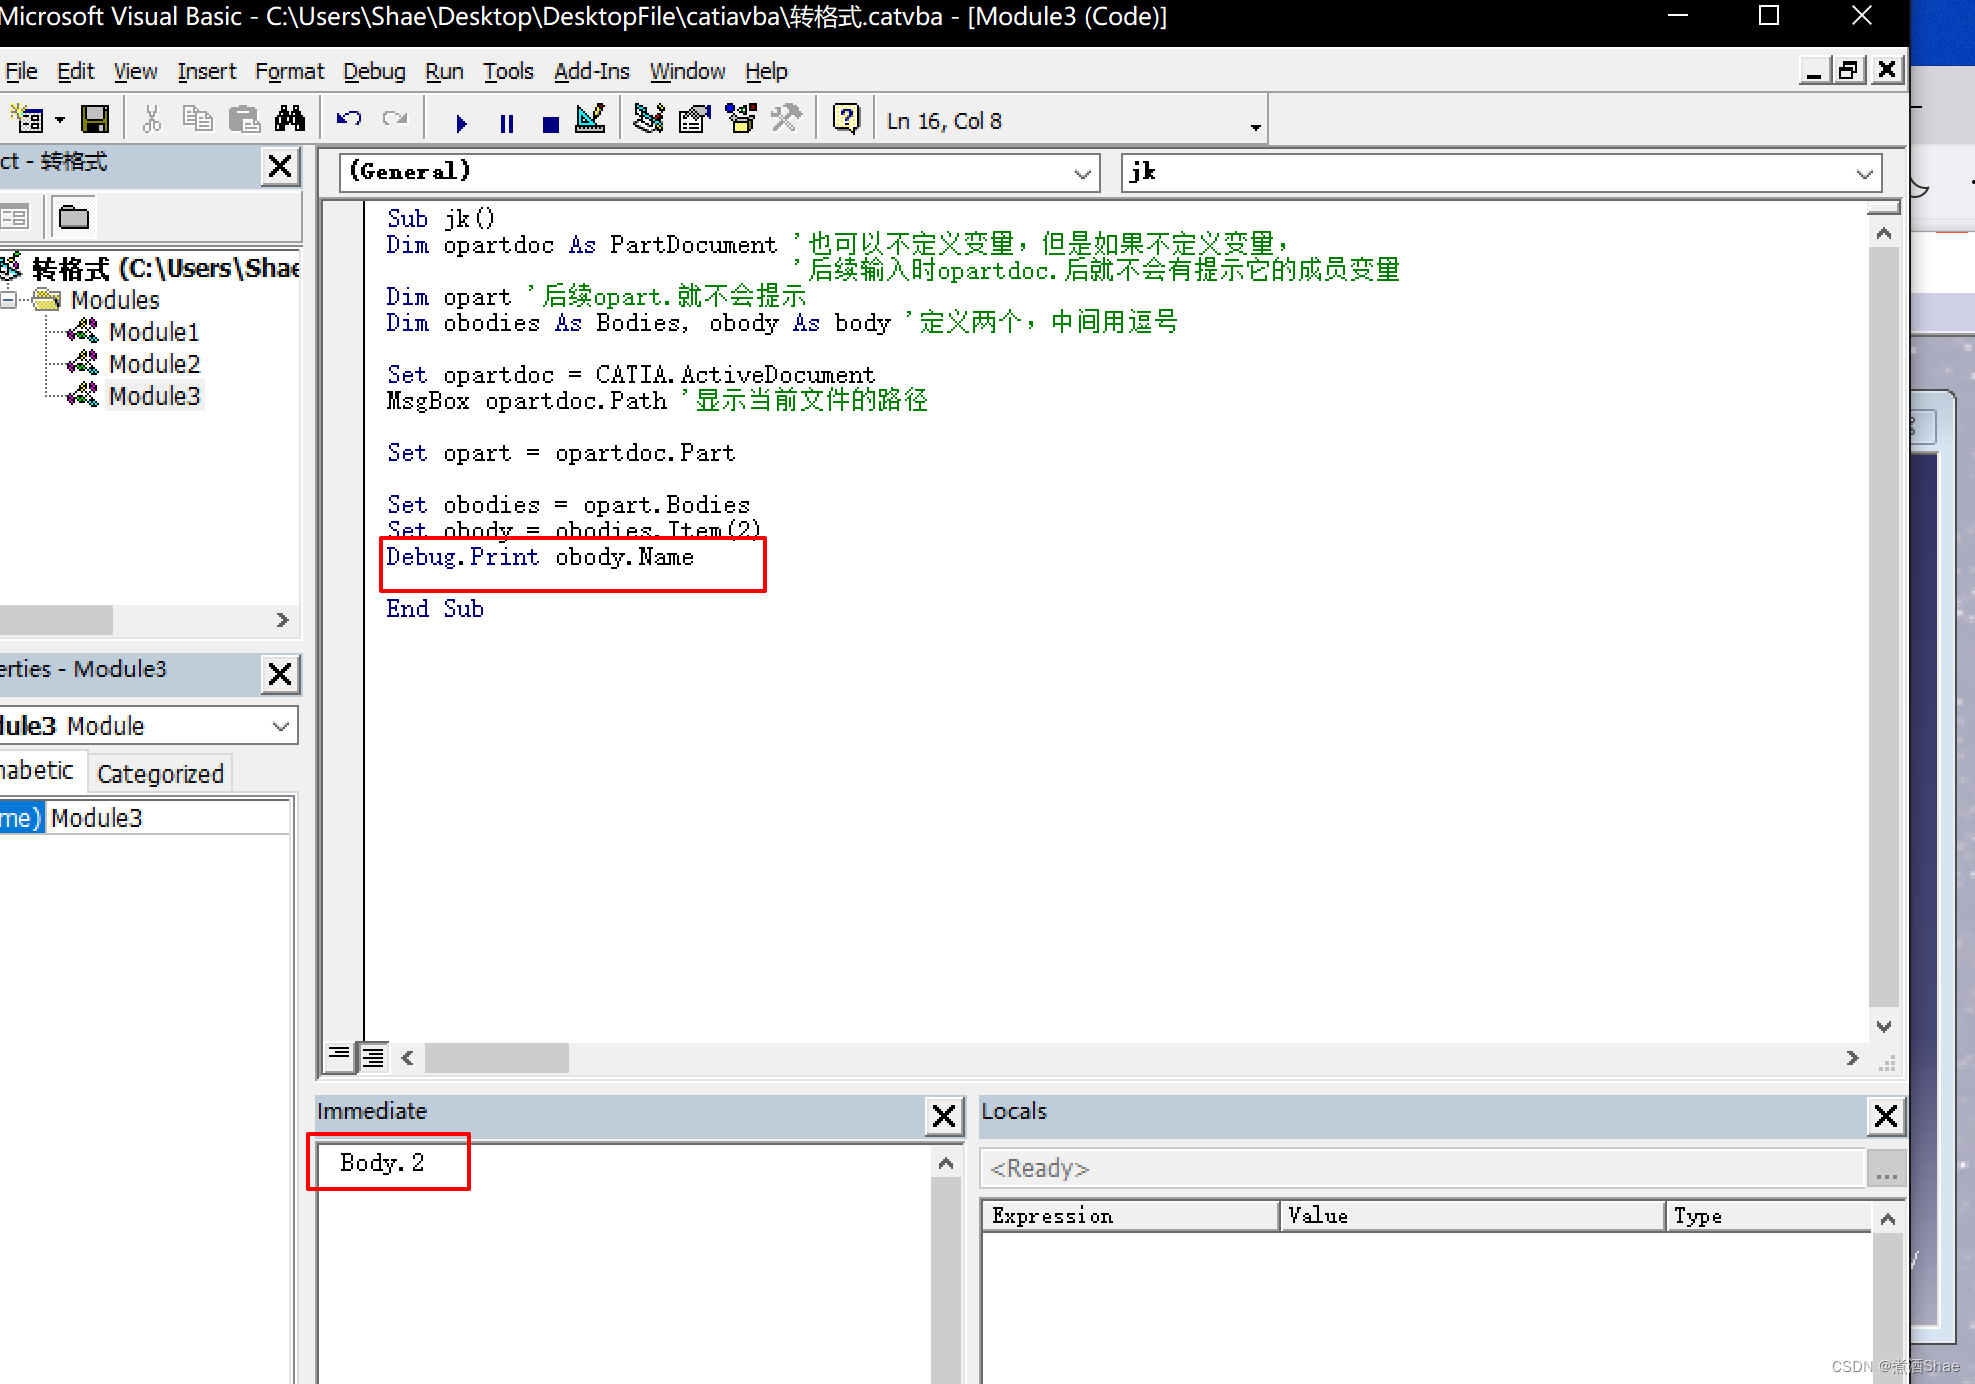Click the Expression column header in Locals
Image resolution: width=1975 pixels, height=1384 pixels.
coord(1130,1216)
